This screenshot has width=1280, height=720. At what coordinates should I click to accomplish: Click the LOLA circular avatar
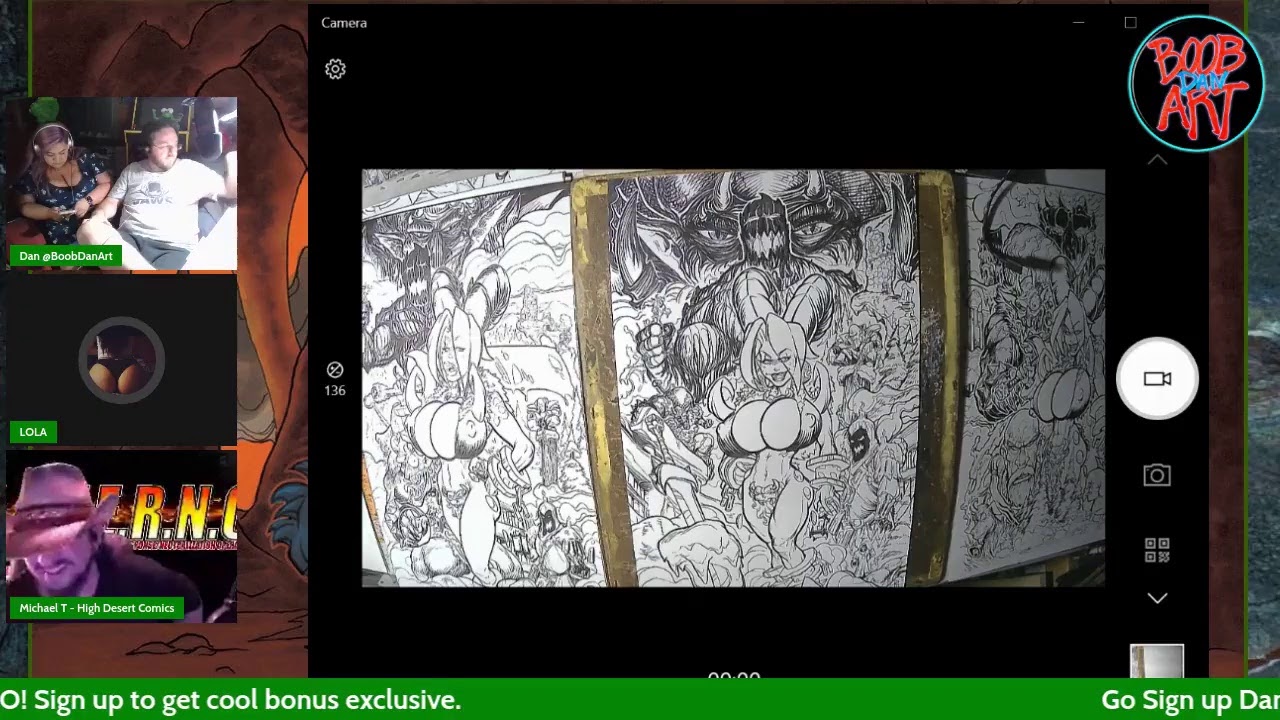click(121, 359)
